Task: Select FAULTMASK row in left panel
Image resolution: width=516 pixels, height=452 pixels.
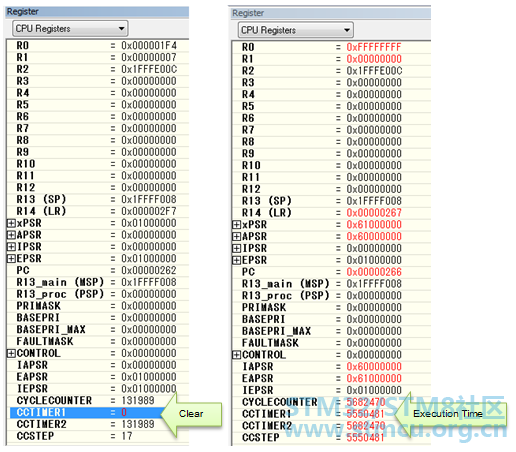Action: pyautogui.click(x=97, y=341)
